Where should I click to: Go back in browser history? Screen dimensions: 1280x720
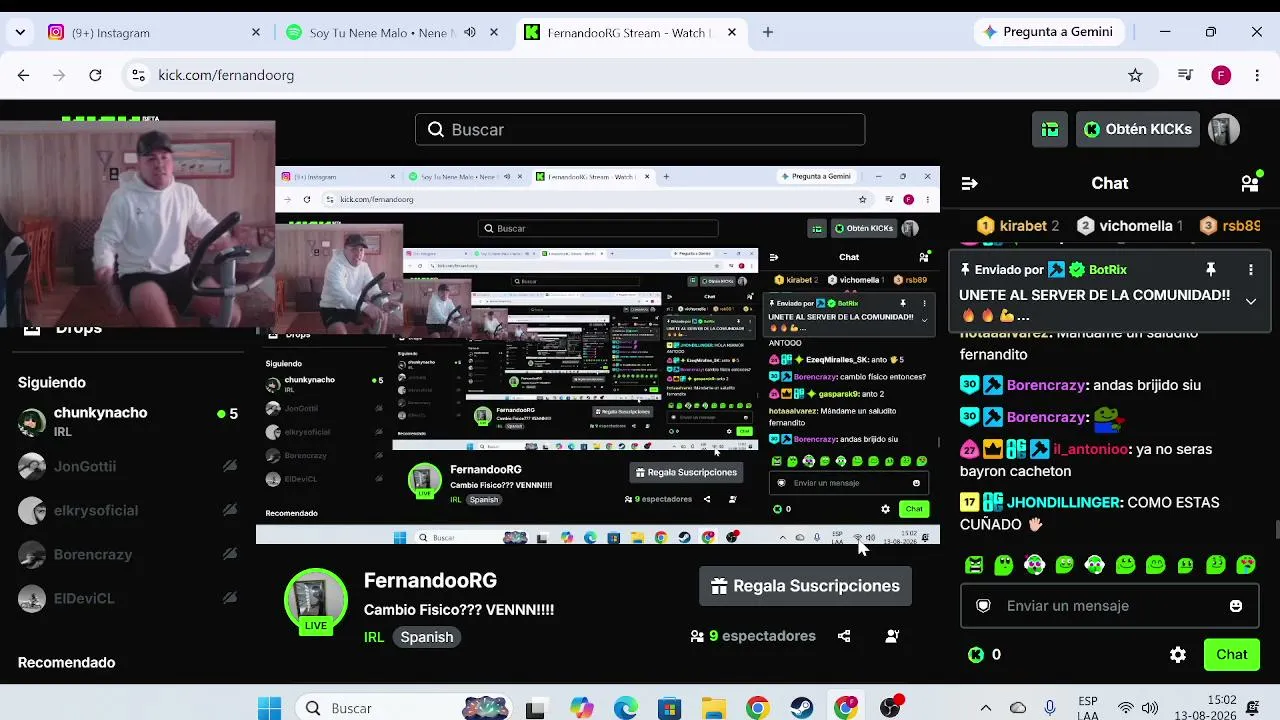pyautogui.click(x=23, y=75)
